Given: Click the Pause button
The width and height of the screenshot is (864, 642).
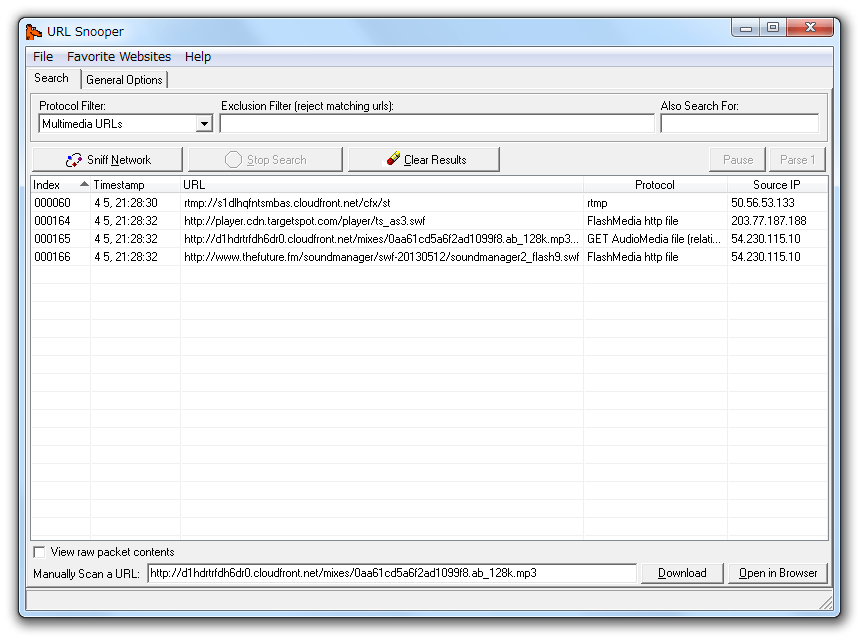Looking at the screenshot, I should click(737, 160).
